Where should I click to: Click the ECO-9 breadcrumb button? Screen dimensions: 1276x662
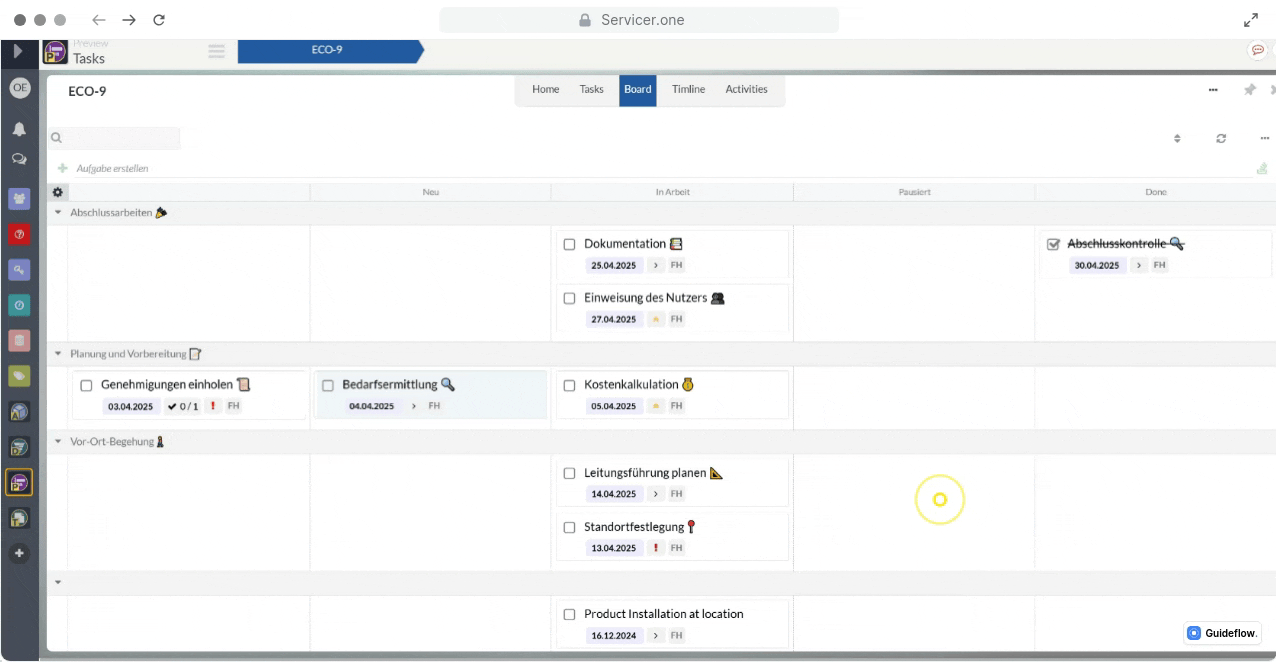tap(327, 51)
